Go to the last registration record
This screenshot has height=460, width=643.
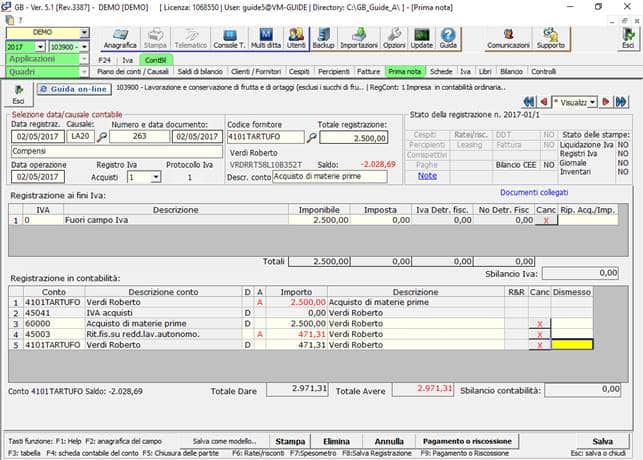pos(621,102)
